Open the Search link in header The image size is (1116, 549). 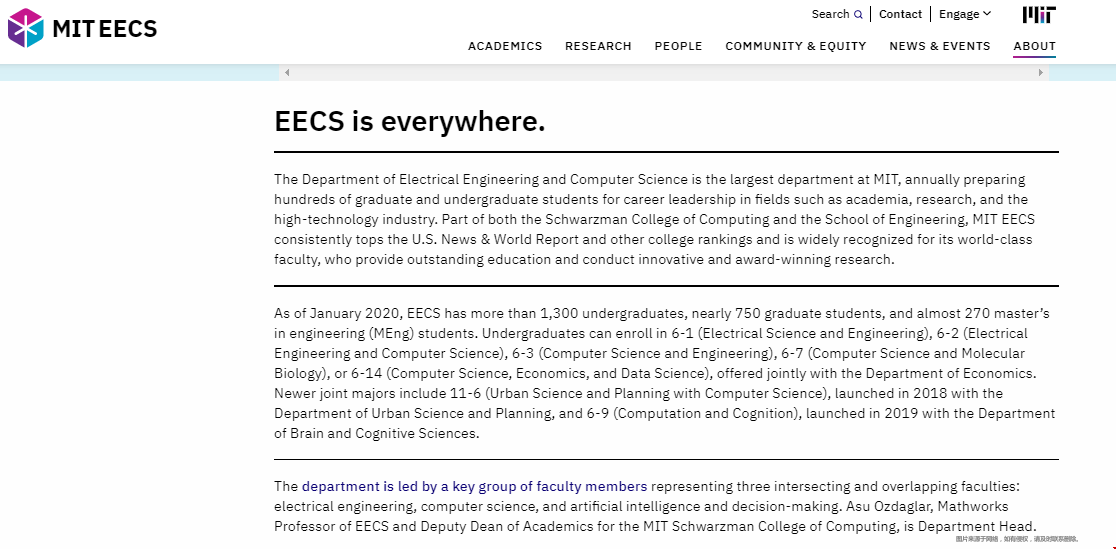830,14
